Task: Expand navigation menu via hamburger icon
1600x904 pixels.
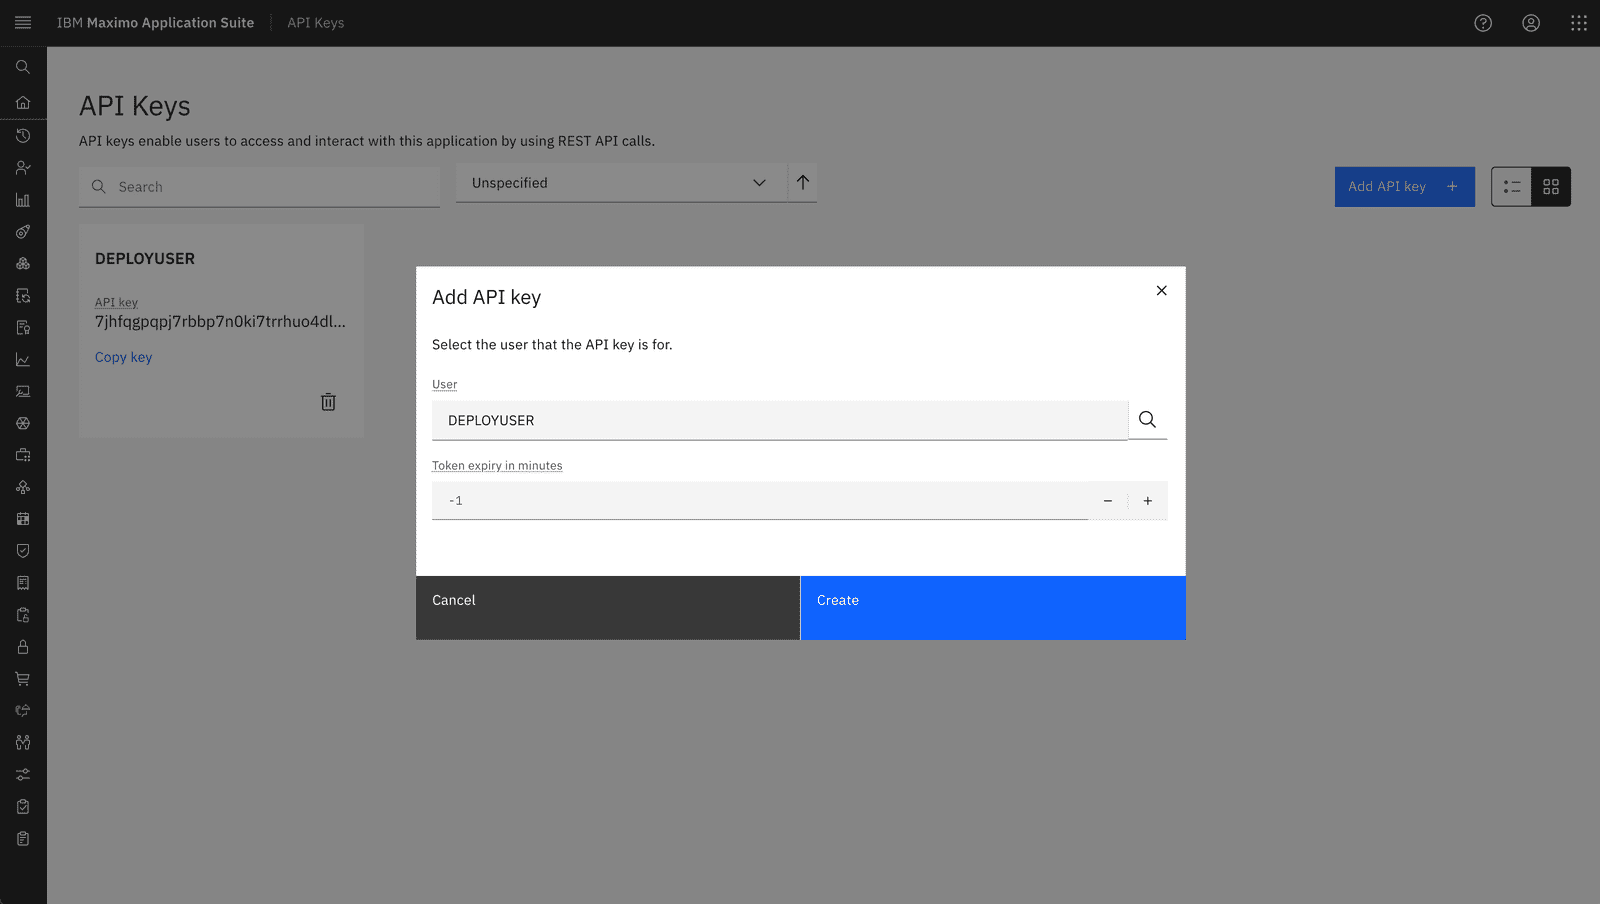Action: pos(23,22)
